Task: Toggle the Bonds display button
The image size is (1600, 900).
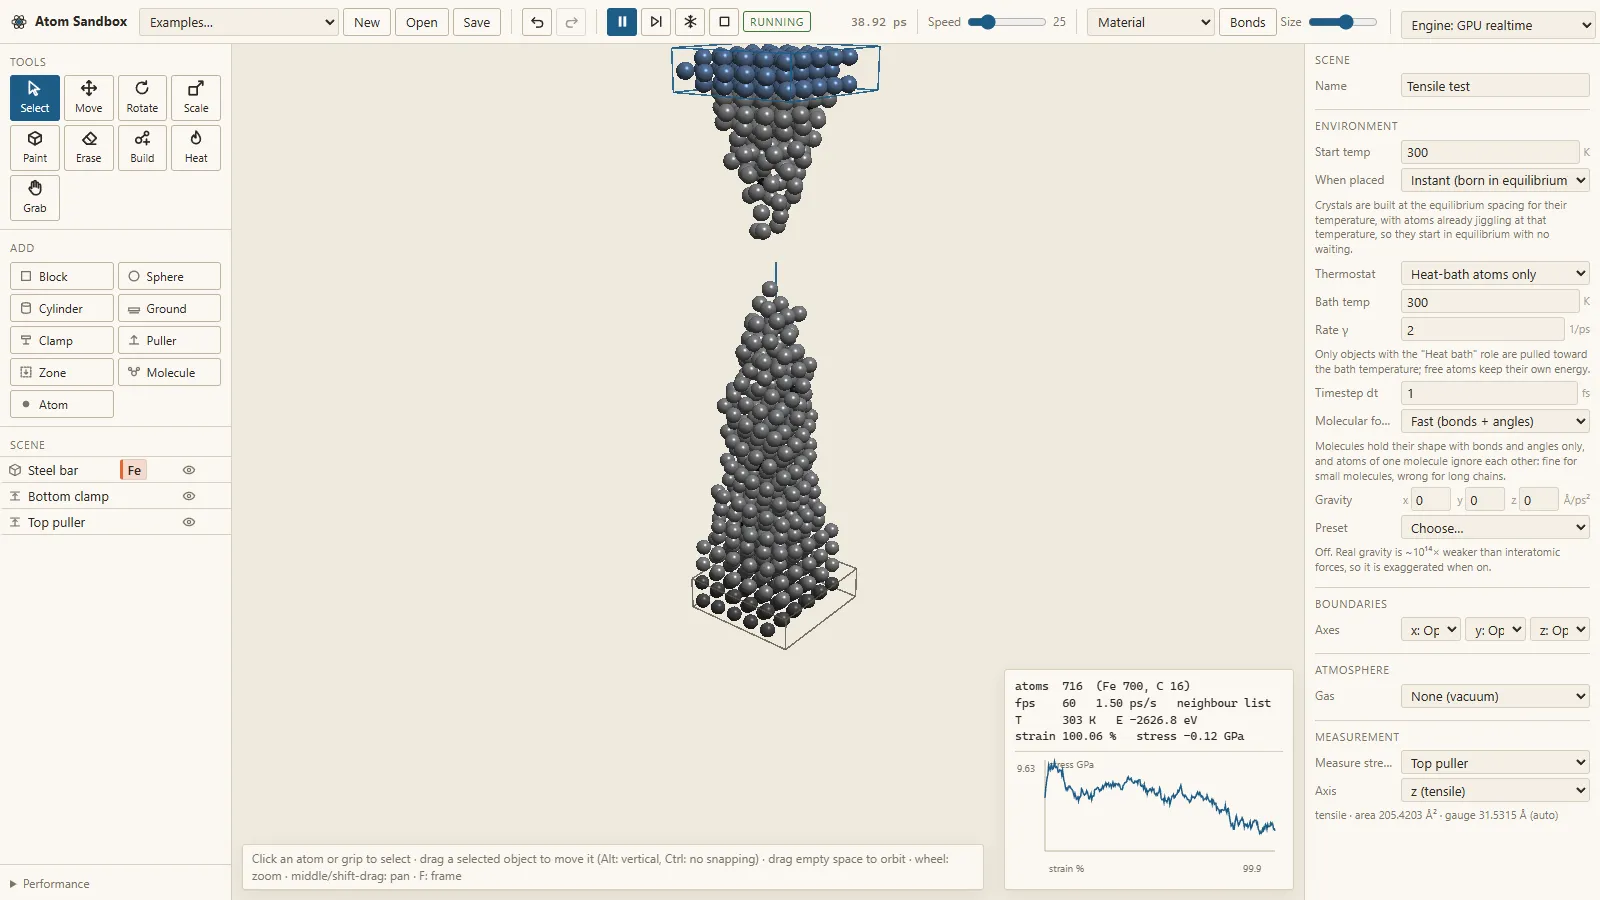Action: click(1247, 22)
